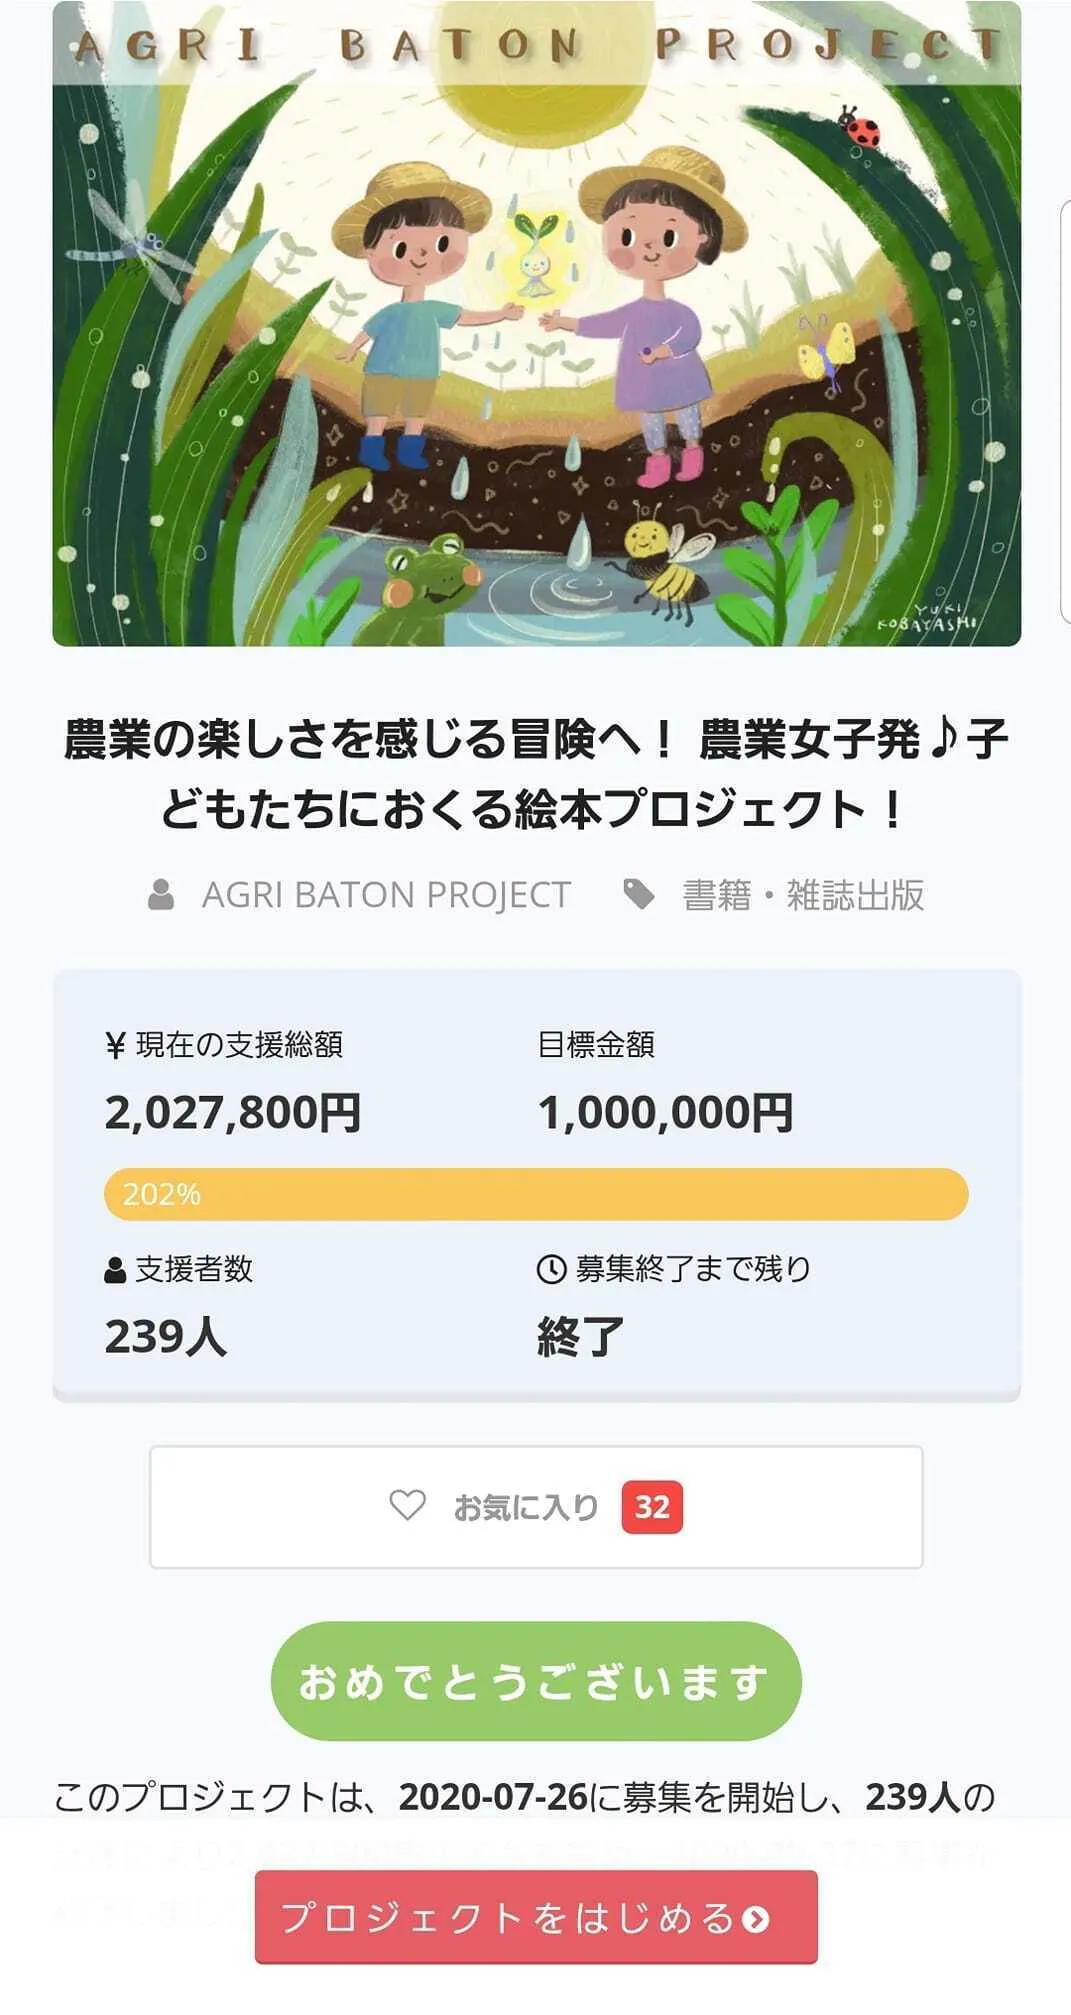Open the project illustration image
This screenshot has width=1071, height=2015.
tap(536, 324)
